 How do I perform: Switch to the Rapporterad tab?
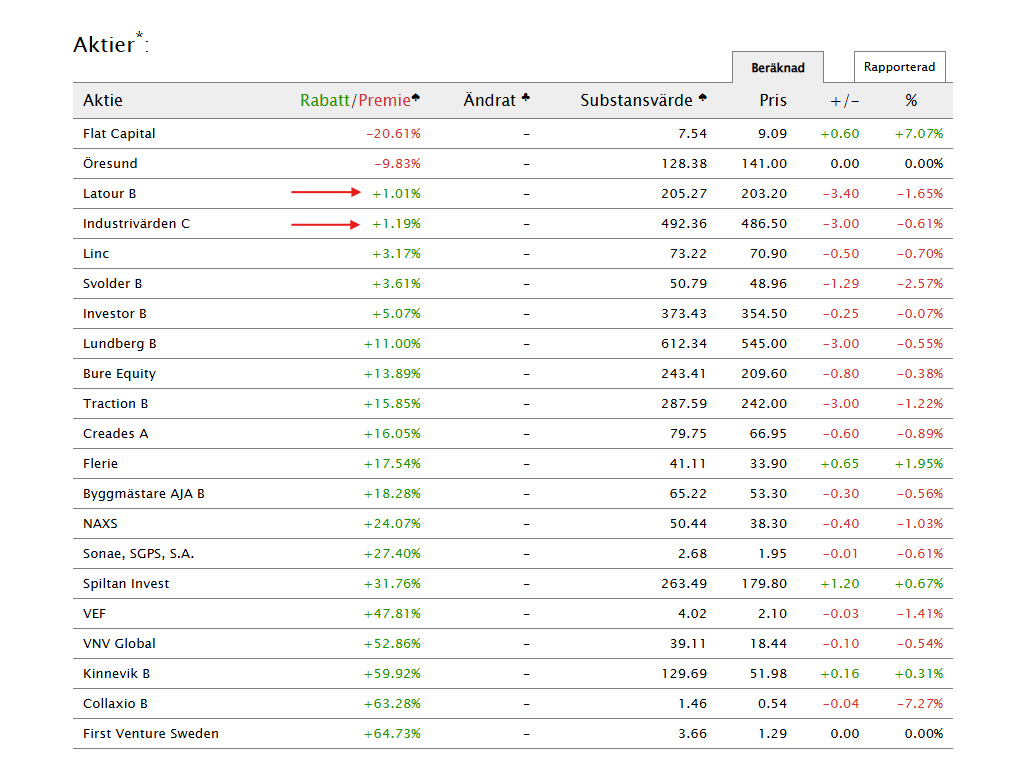[899, 67]
